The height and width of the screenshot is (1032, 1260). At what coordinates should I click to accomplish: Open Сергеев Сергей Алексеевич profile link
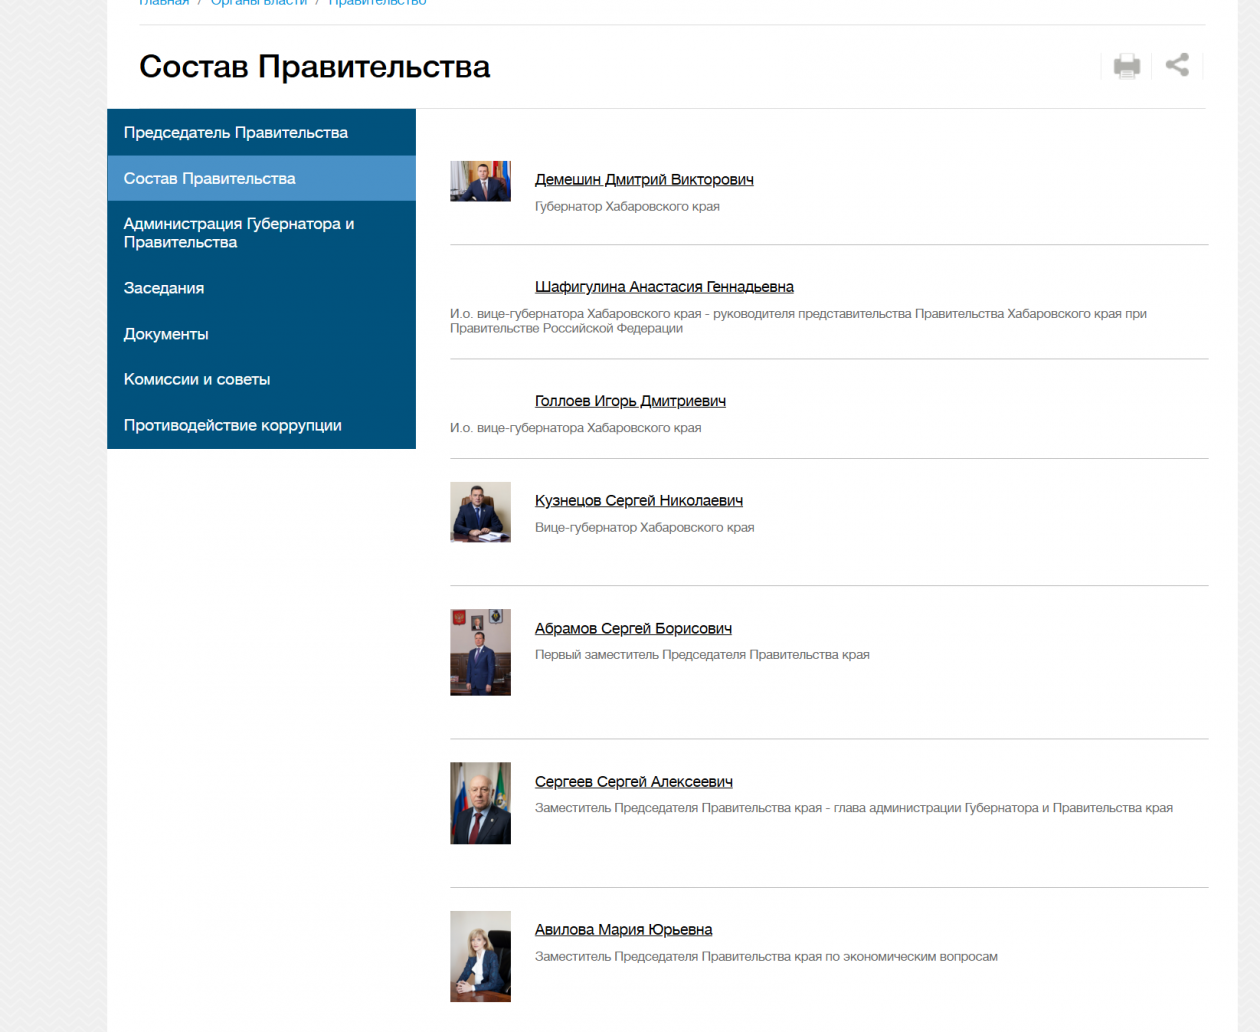634,782
